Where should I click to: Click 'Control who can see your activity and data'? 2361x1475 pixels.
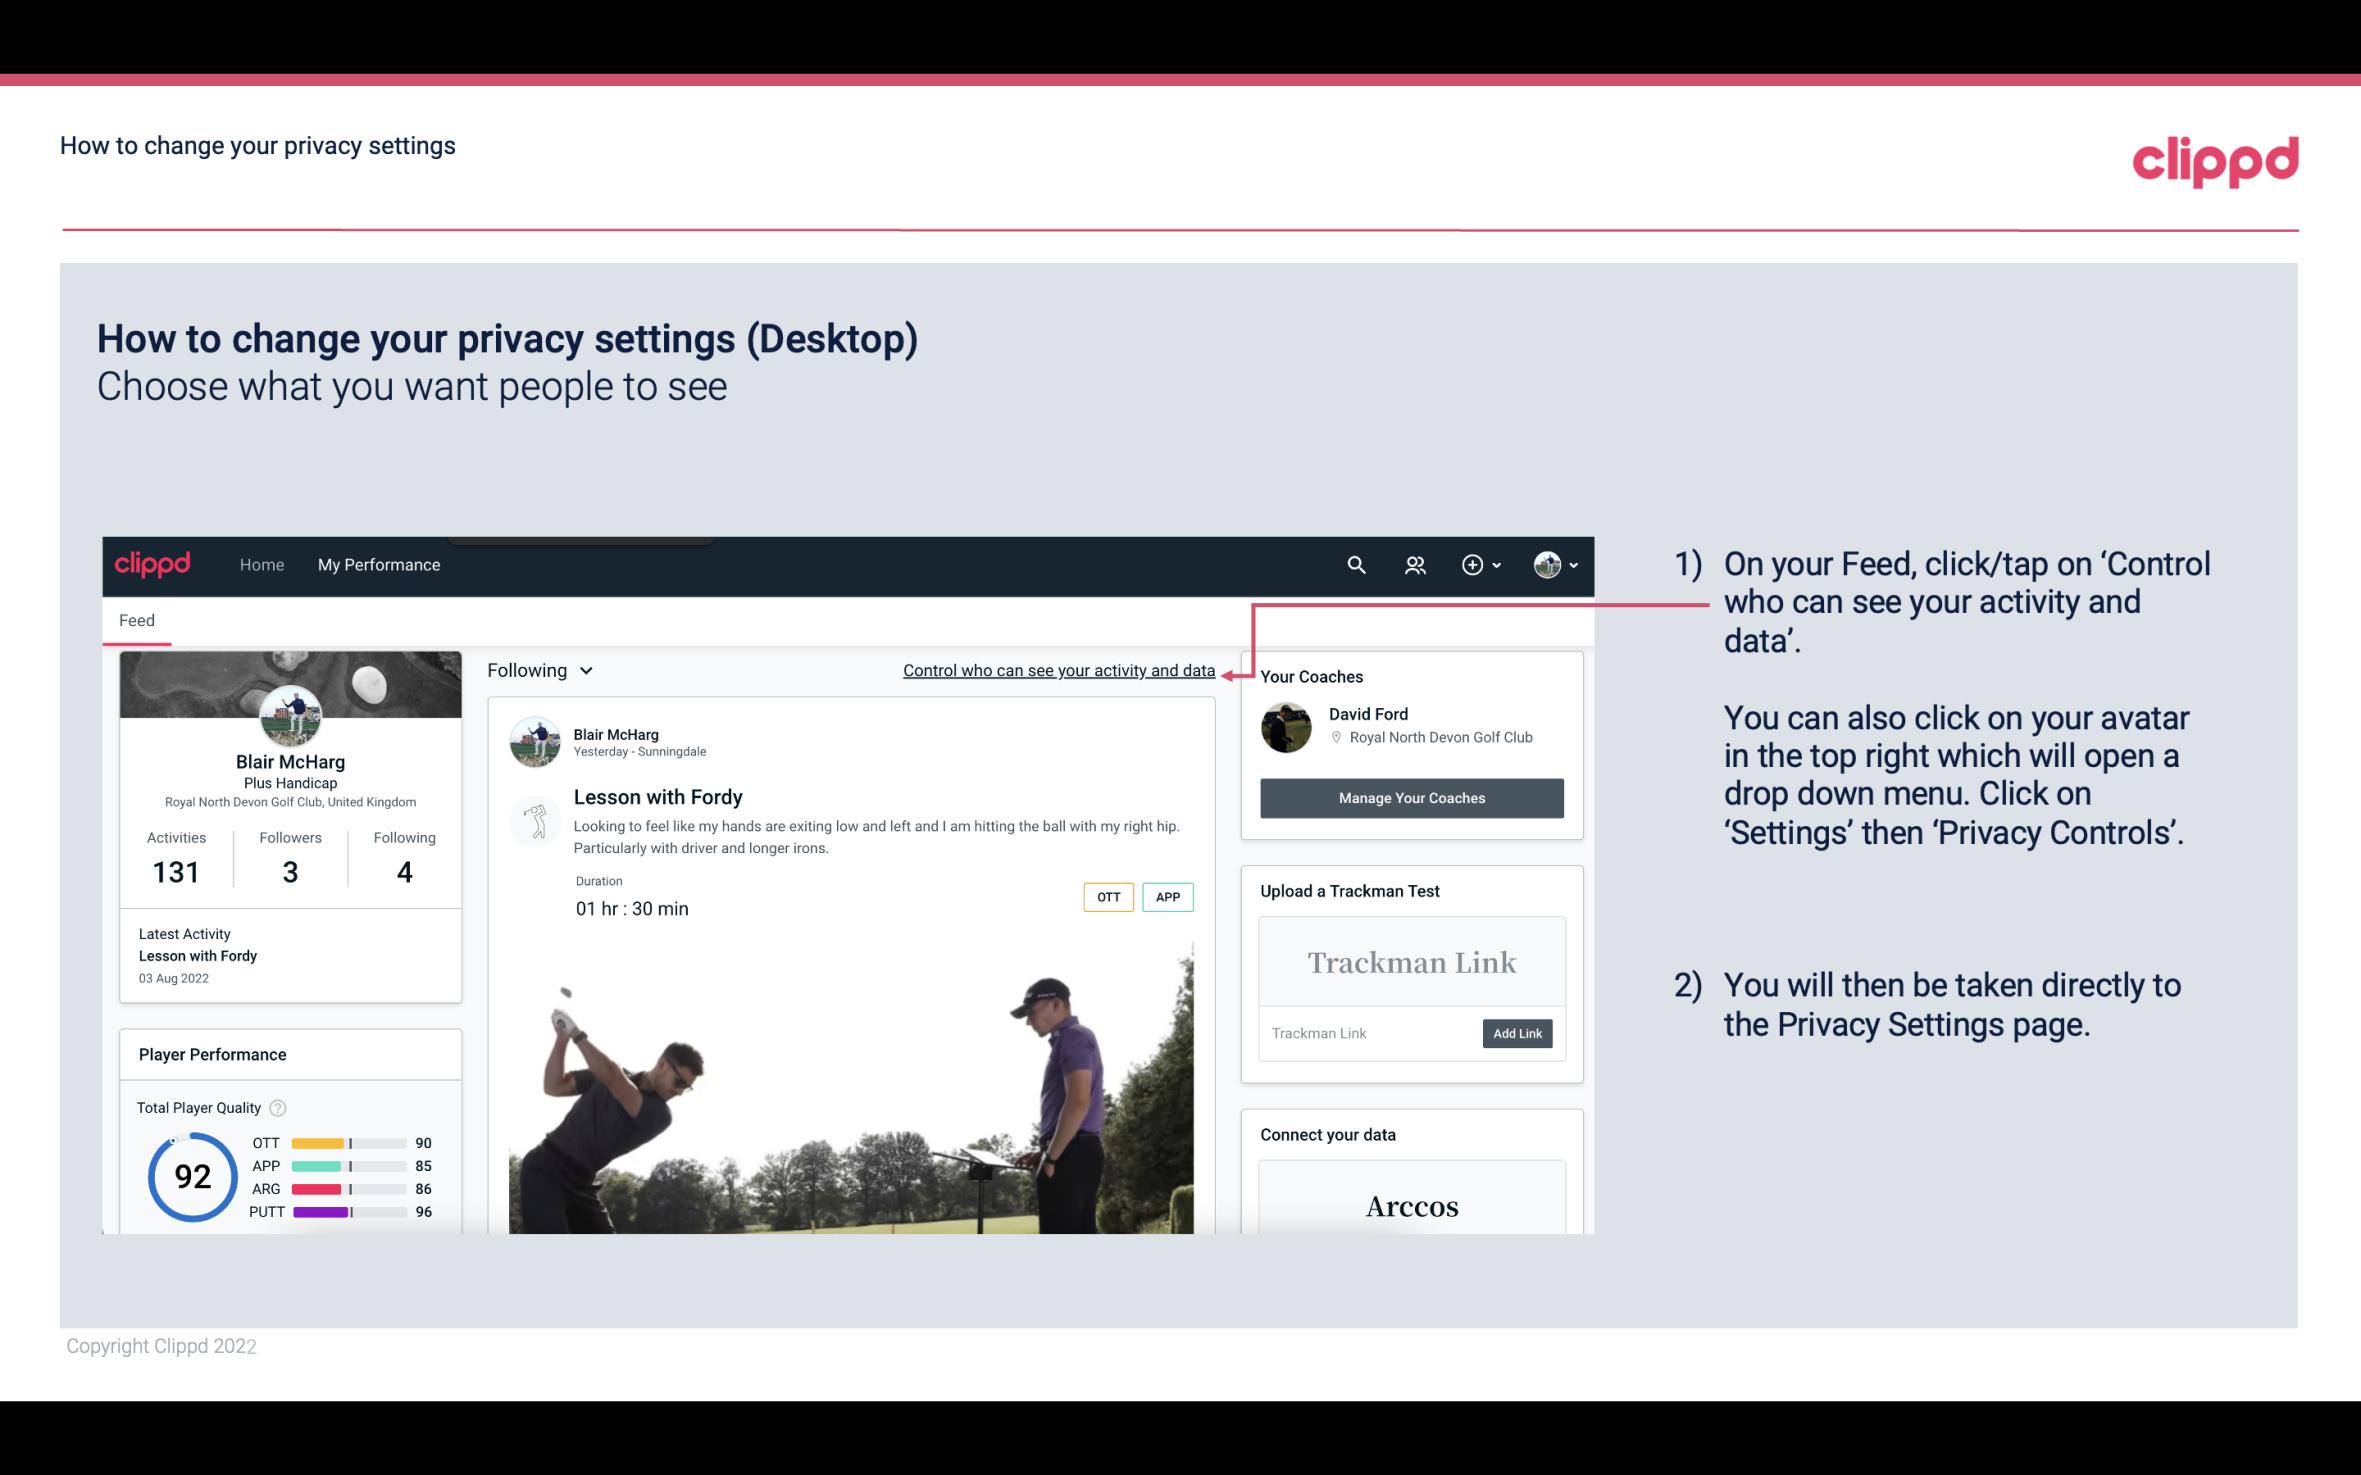point(1058,670)
